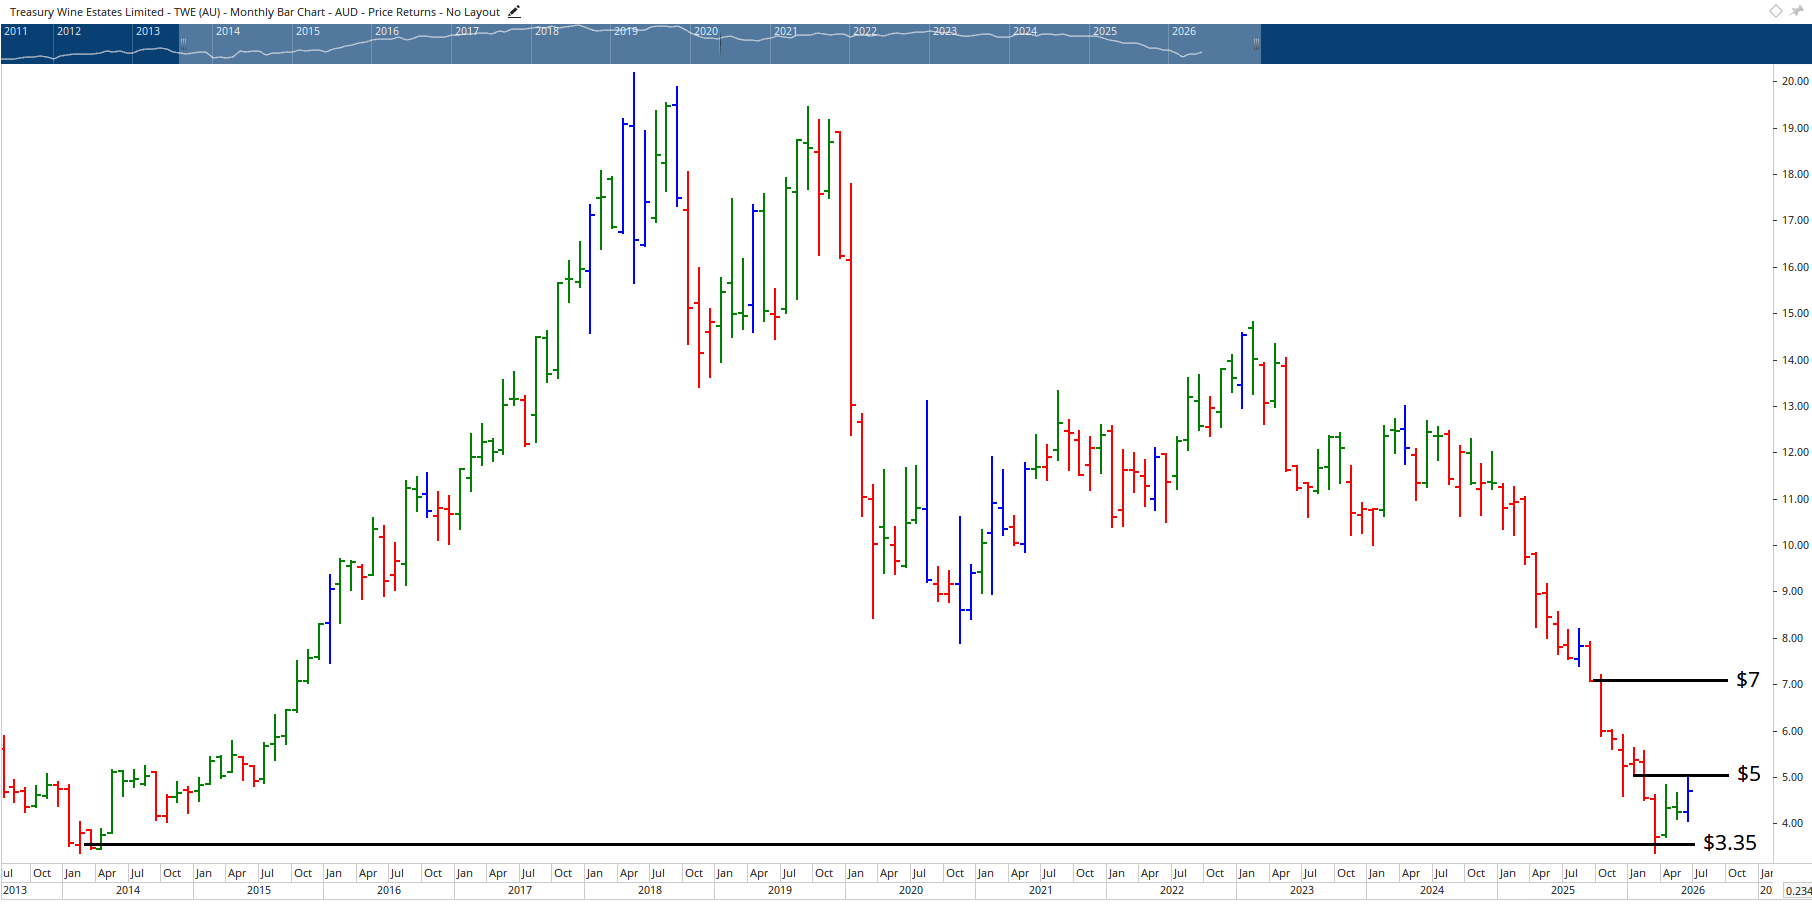Click the 2018 year label on time axis

[x=650, y=890]
